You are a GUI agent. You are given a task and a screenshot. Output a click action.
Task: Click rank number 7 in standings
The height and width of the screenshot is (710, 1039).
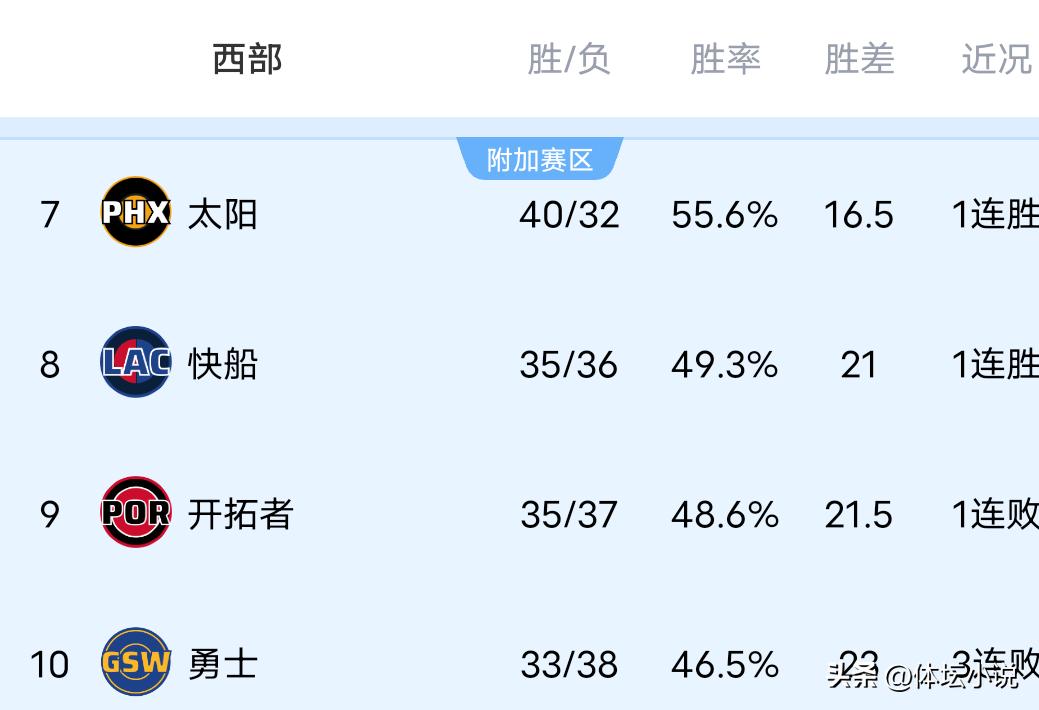coord(50,215)
